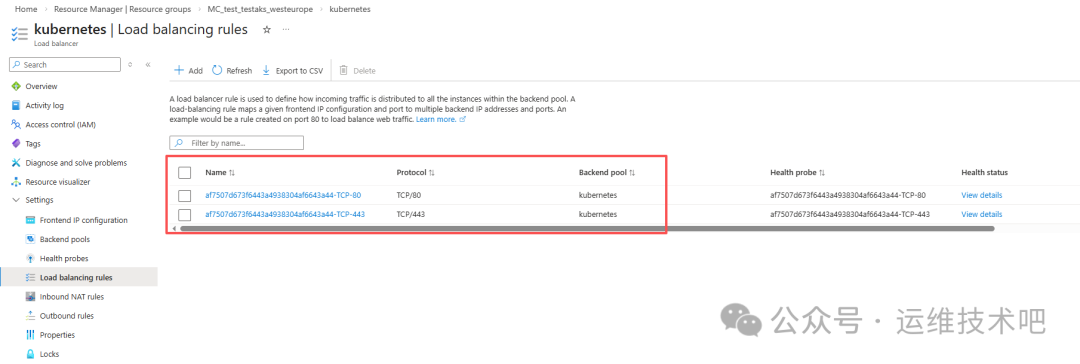Collapse the sidebar with double chevron
The width and height of the screenshot is (1080, 364).
pyautogui.click(x=147, y=64)
